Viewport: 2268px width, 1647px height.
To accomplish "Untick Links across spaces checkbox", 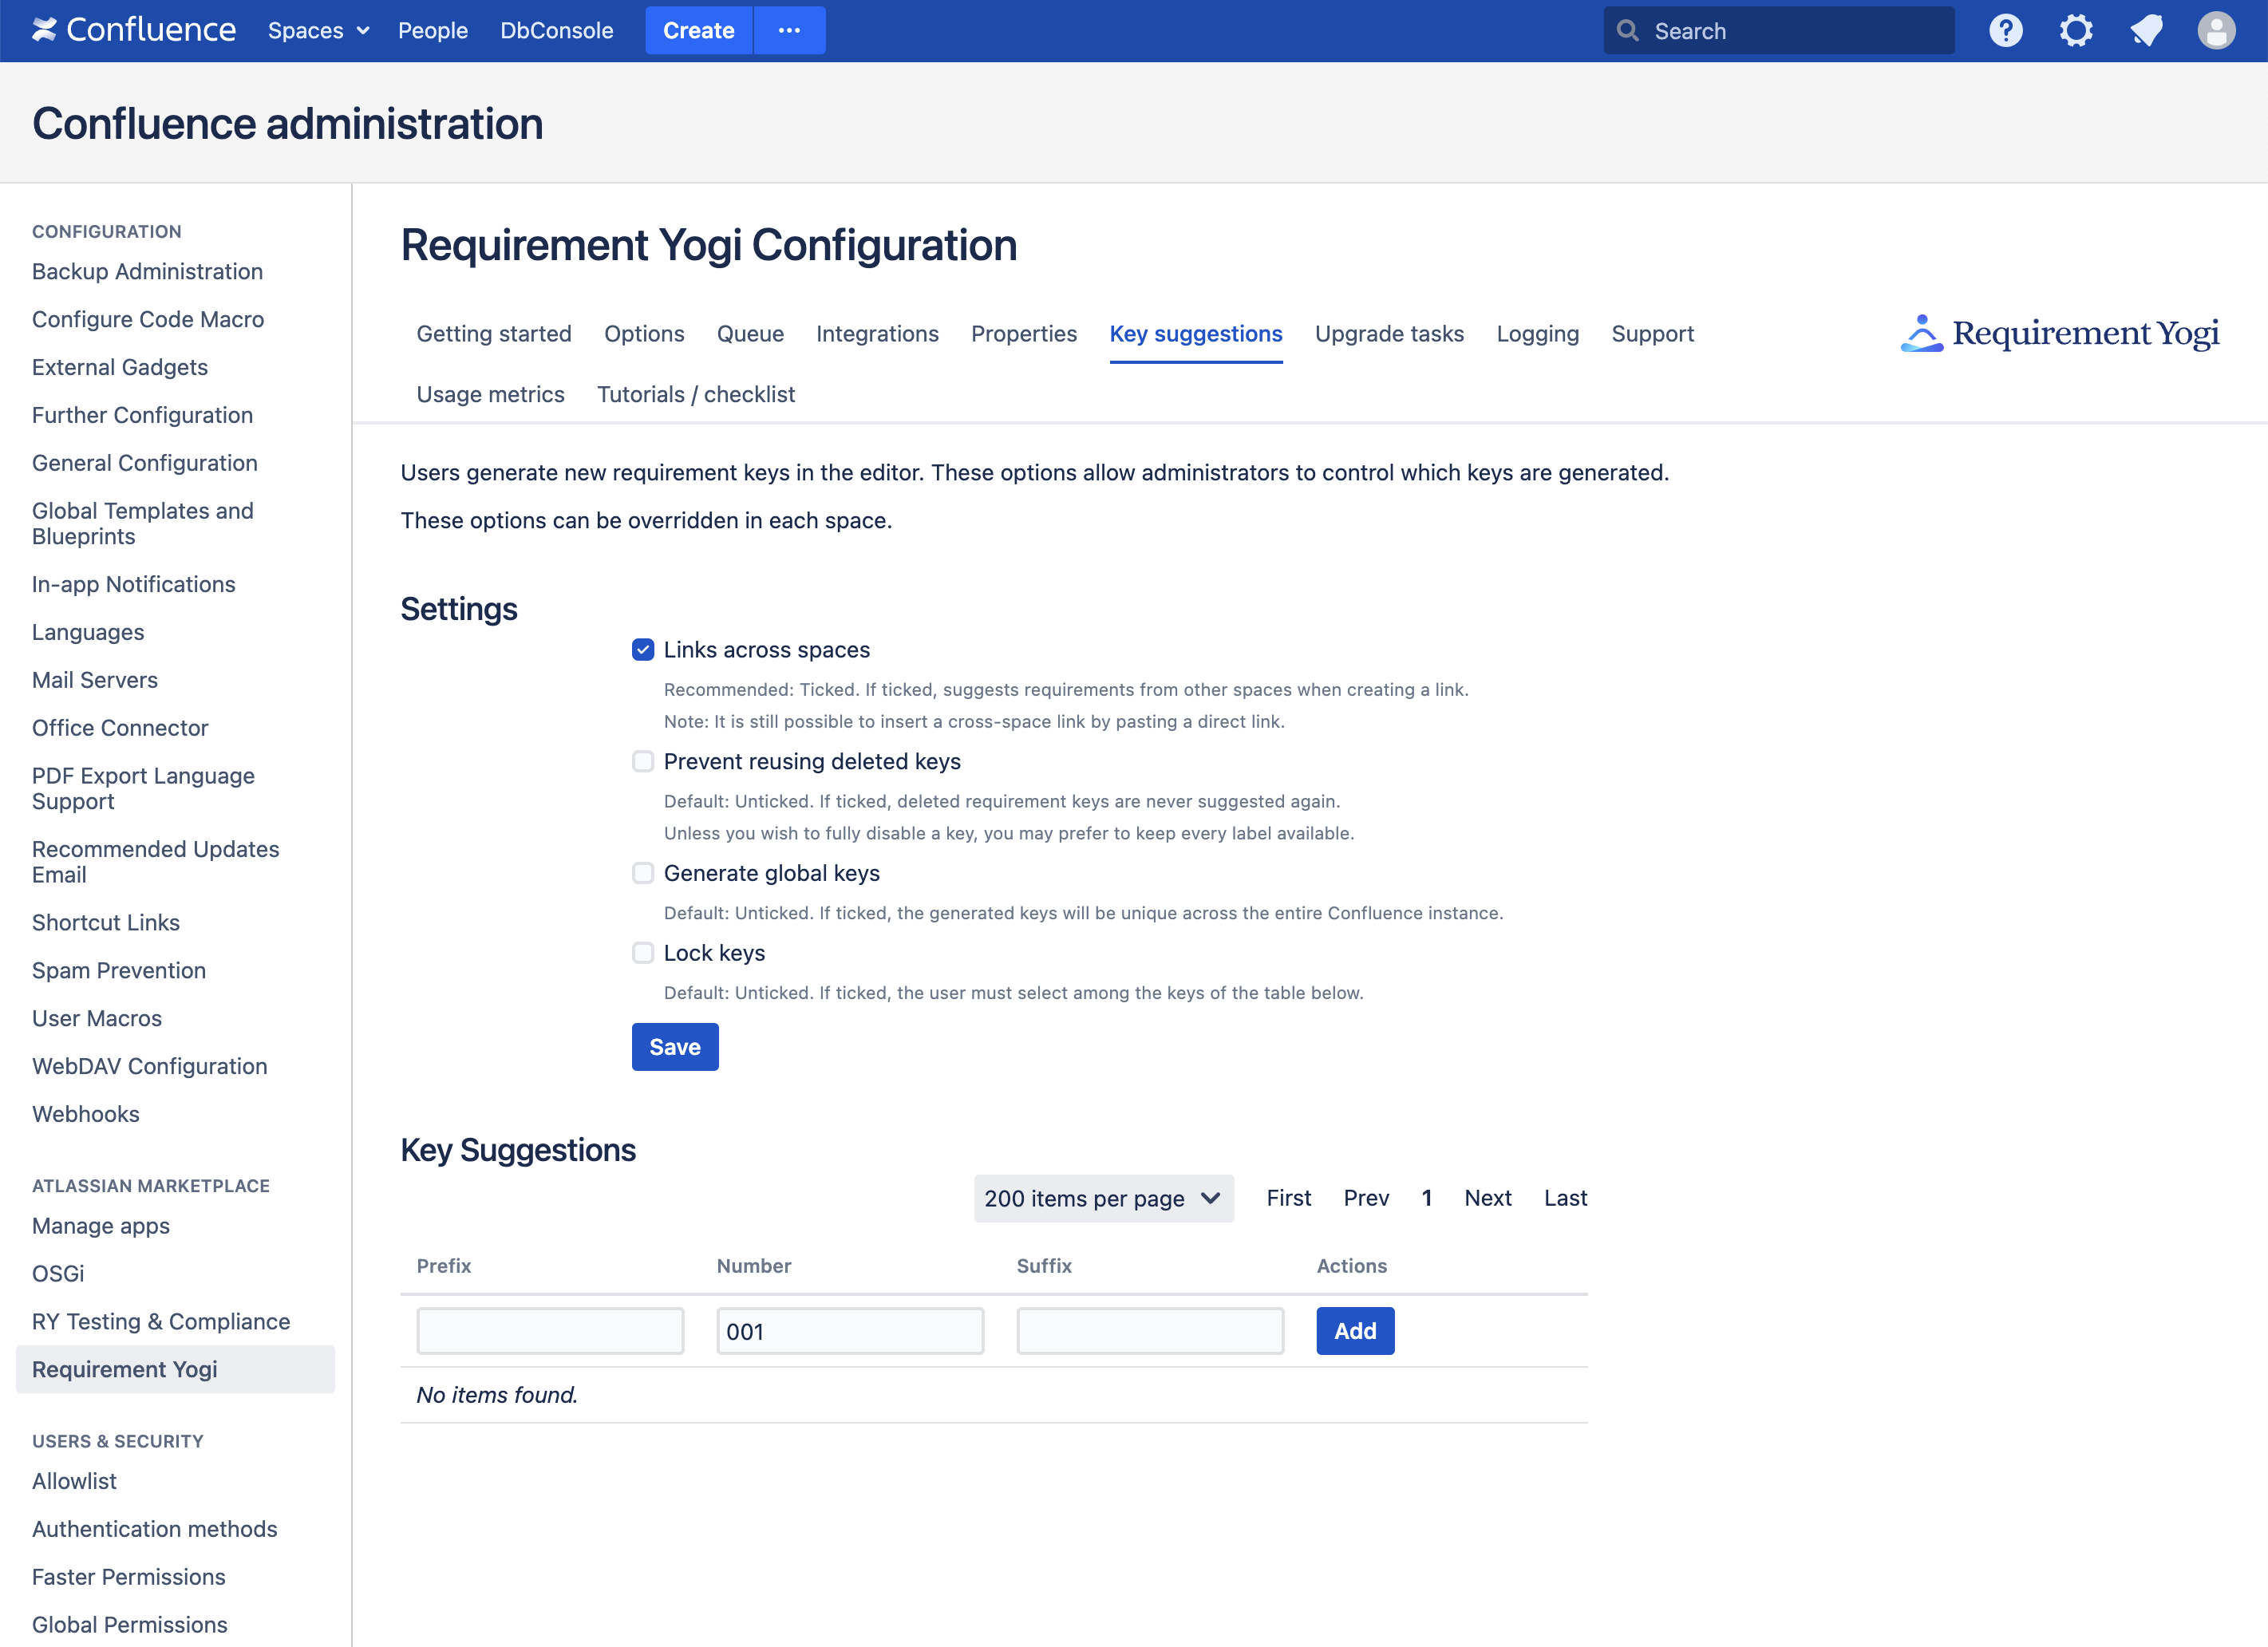I will 643,650.
